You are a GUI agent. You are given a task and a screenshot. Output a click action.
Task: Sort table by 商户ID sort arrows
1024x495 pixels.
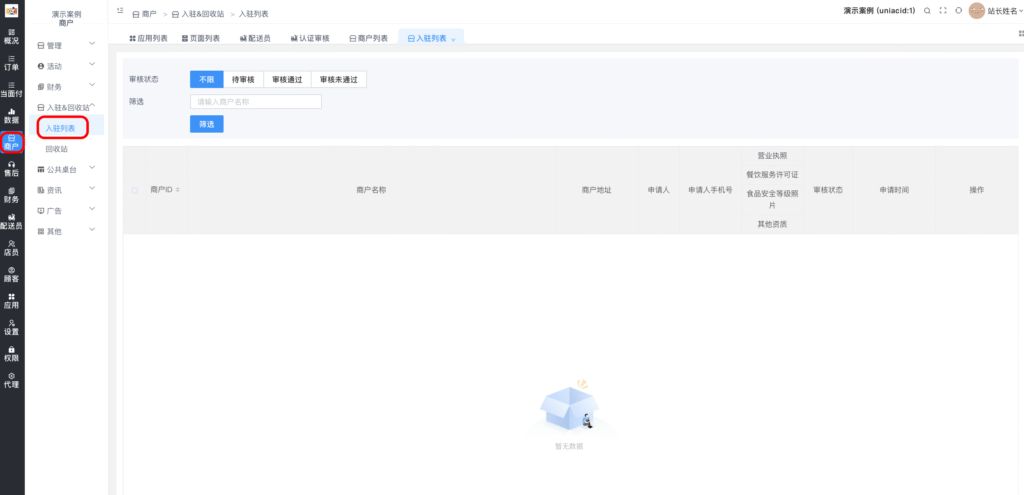(178, 190)
